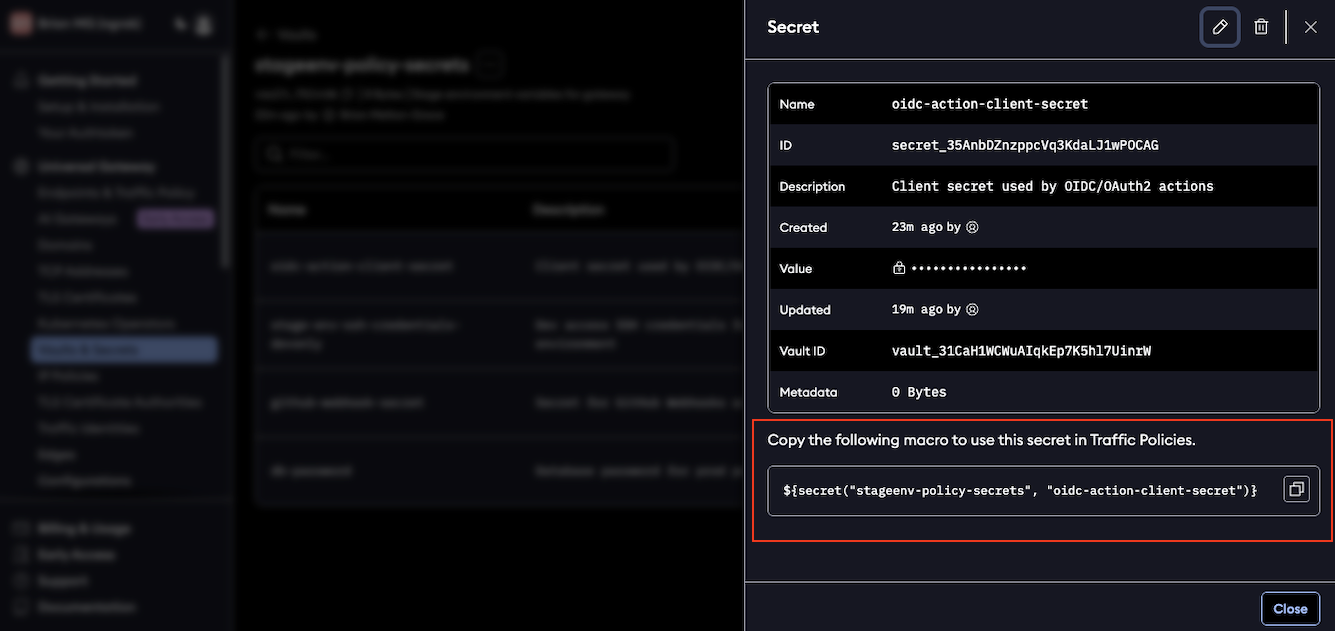Click inside the Filter search field
The height and width of the screenshot is (631, 1335).
(x=465, y=153)
